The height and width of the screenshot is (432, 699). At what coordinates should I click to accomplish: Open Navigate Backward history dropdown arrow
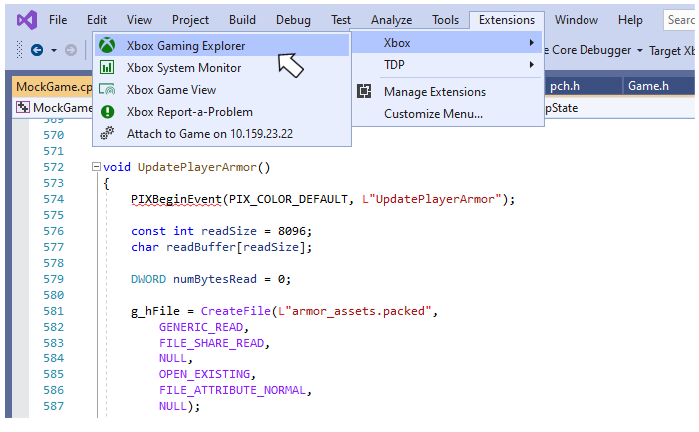click(53, 50)
